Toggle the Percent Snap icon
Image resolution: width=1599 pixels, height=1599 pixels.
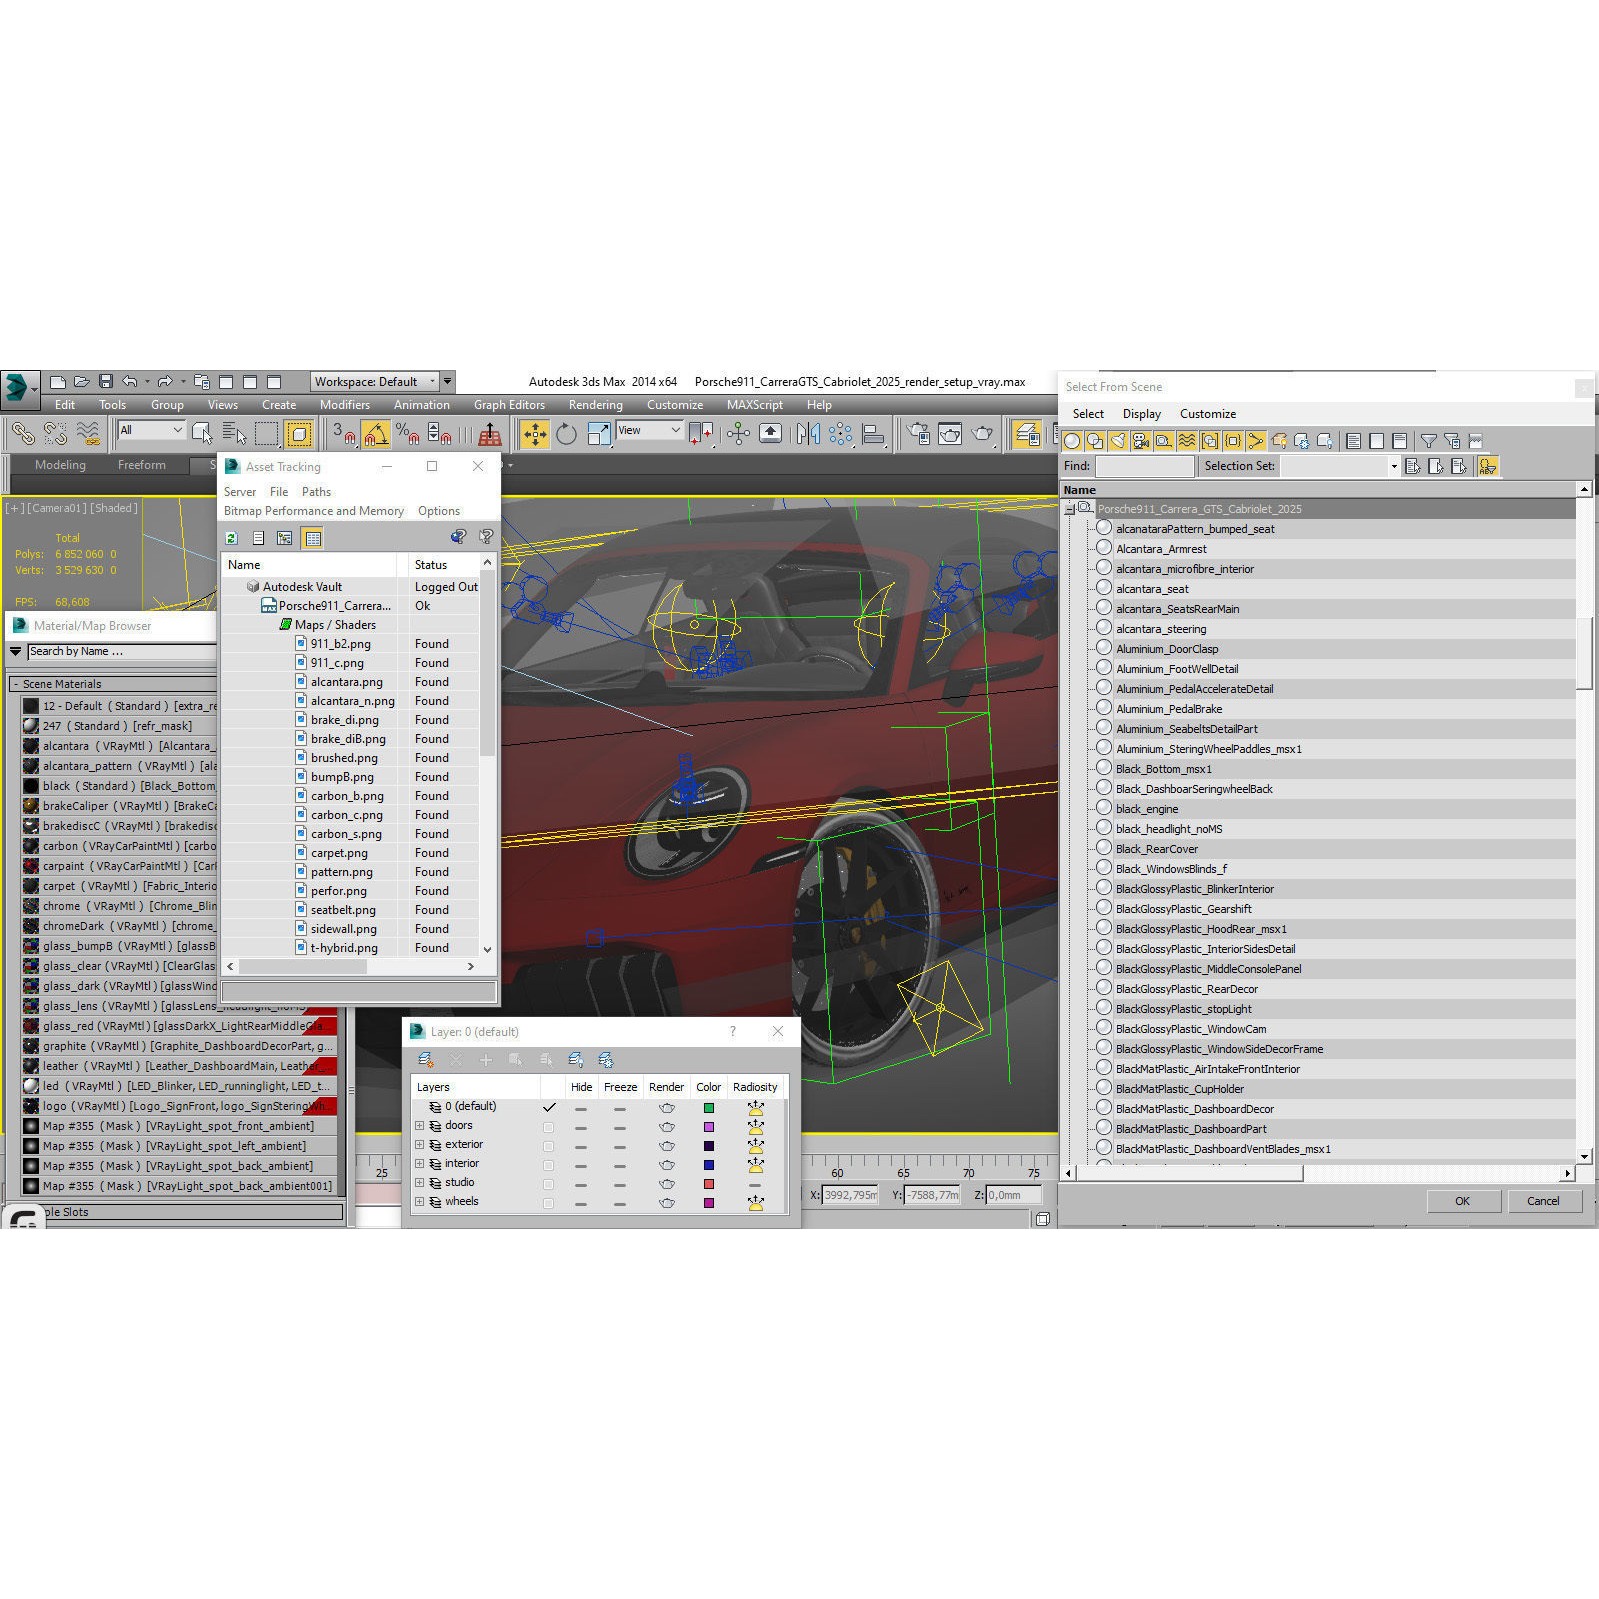tap(407, 433)
